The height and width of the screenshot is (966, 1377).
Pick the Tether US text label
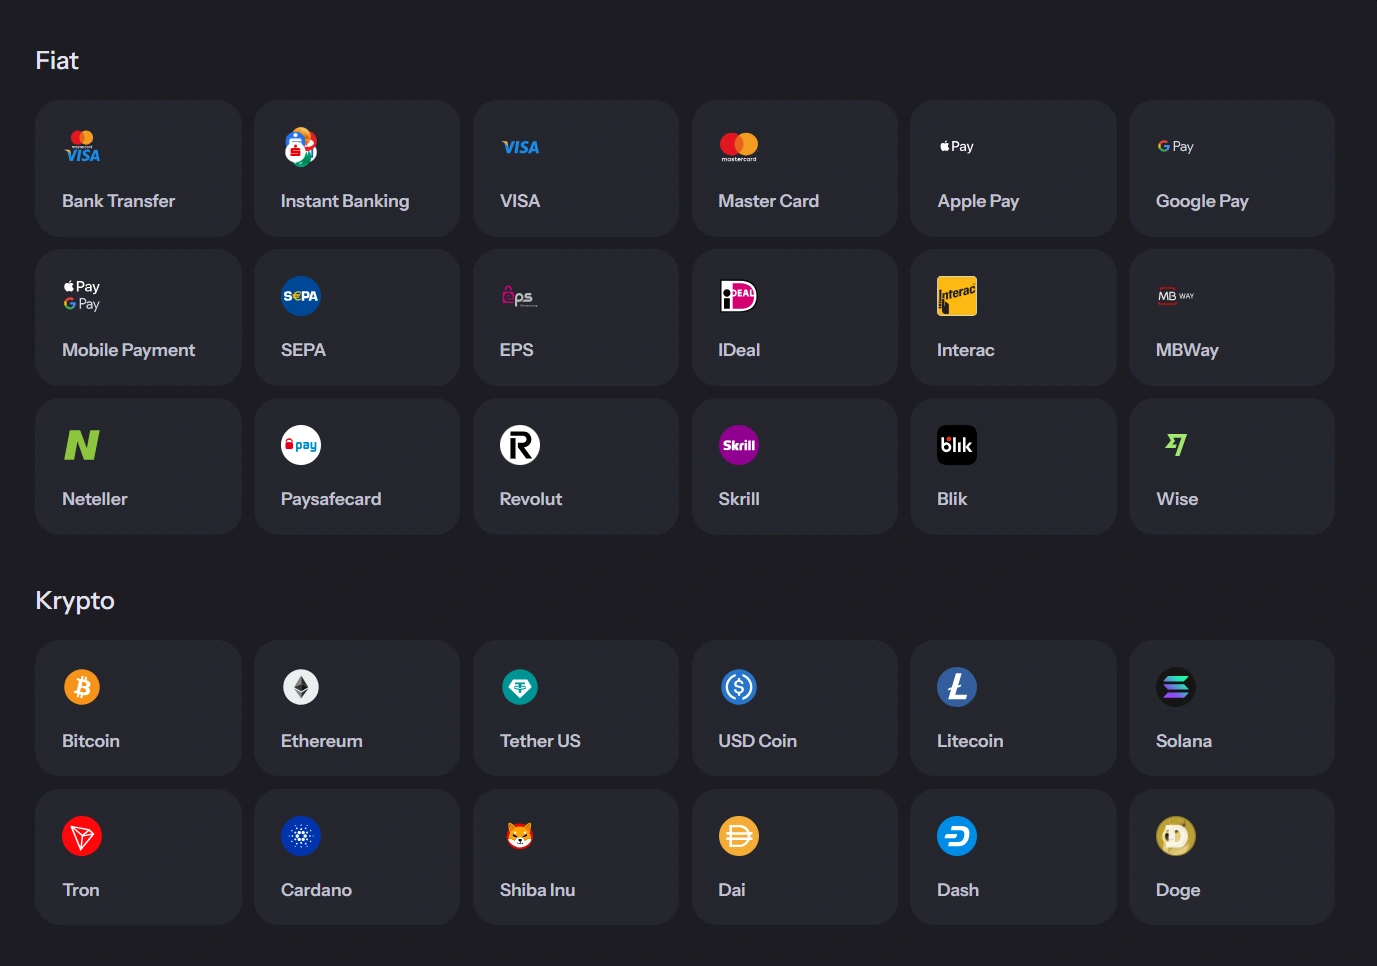pos(540,741)
